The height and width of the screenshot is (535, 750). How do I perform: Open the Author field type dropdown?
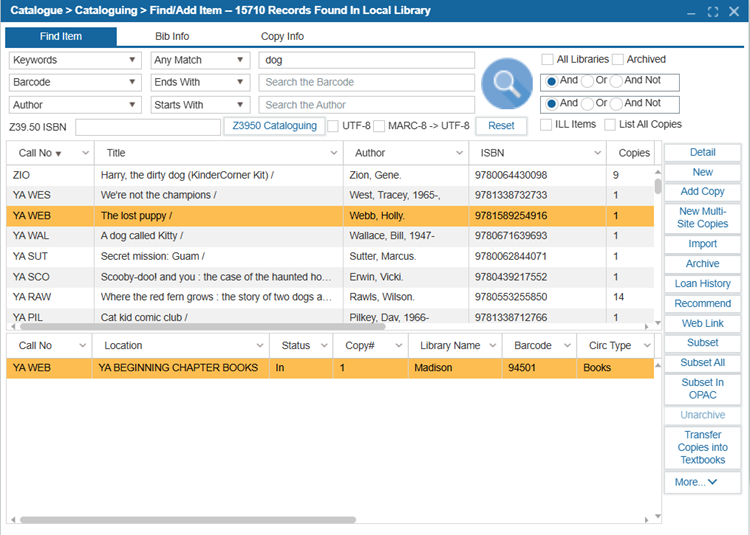[x=75, y=105]
